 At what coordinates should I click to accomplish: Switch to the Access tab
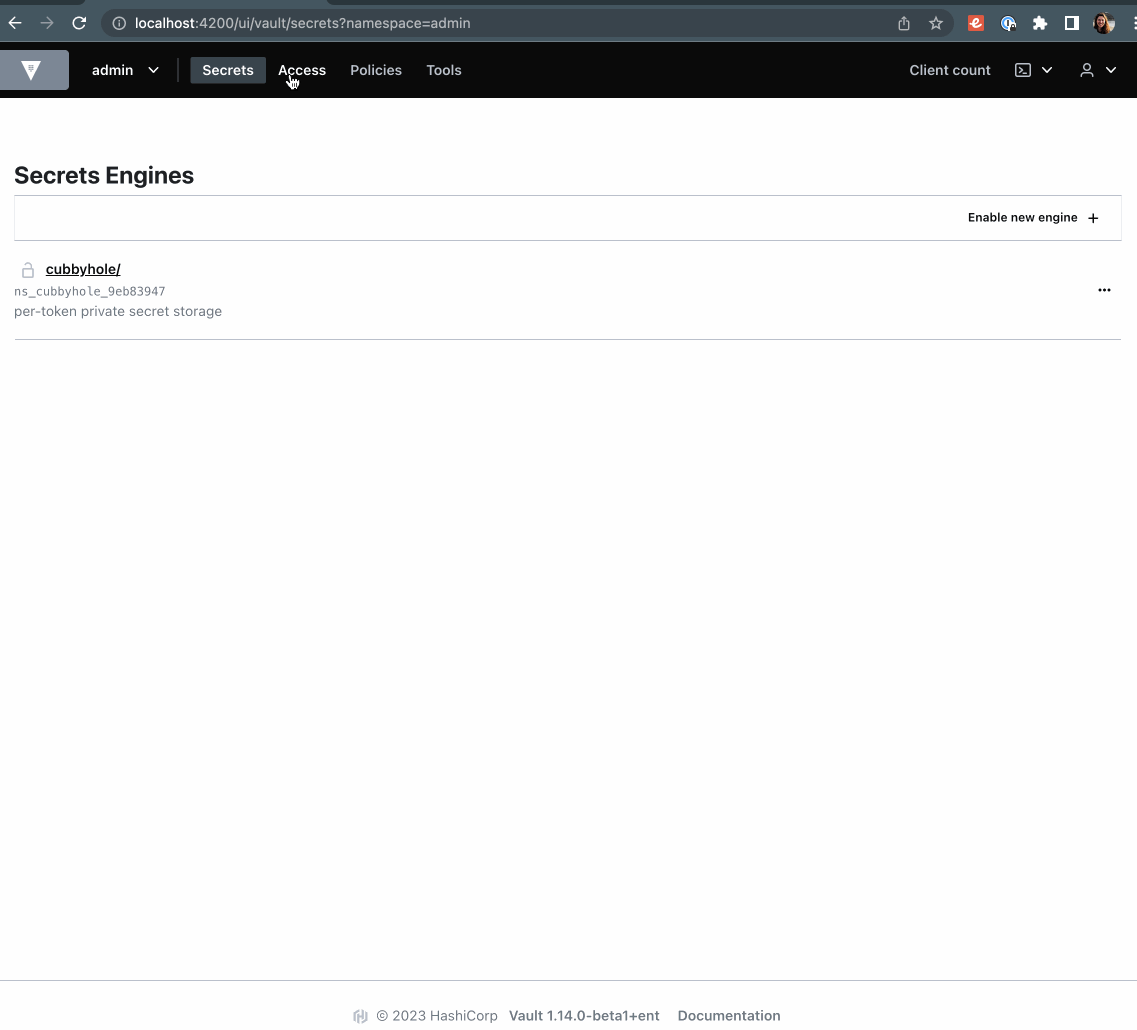point(302,70)
